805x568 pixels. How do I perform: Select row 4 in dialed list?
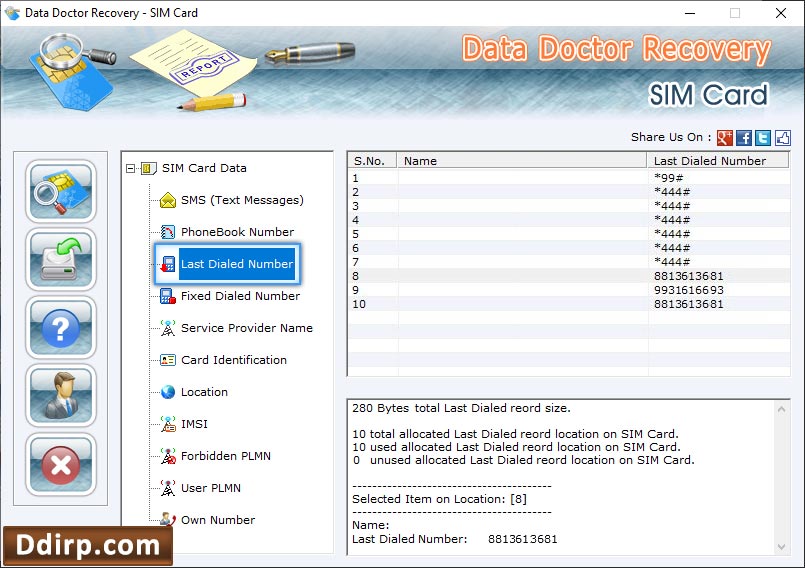[x=569, y=220]
